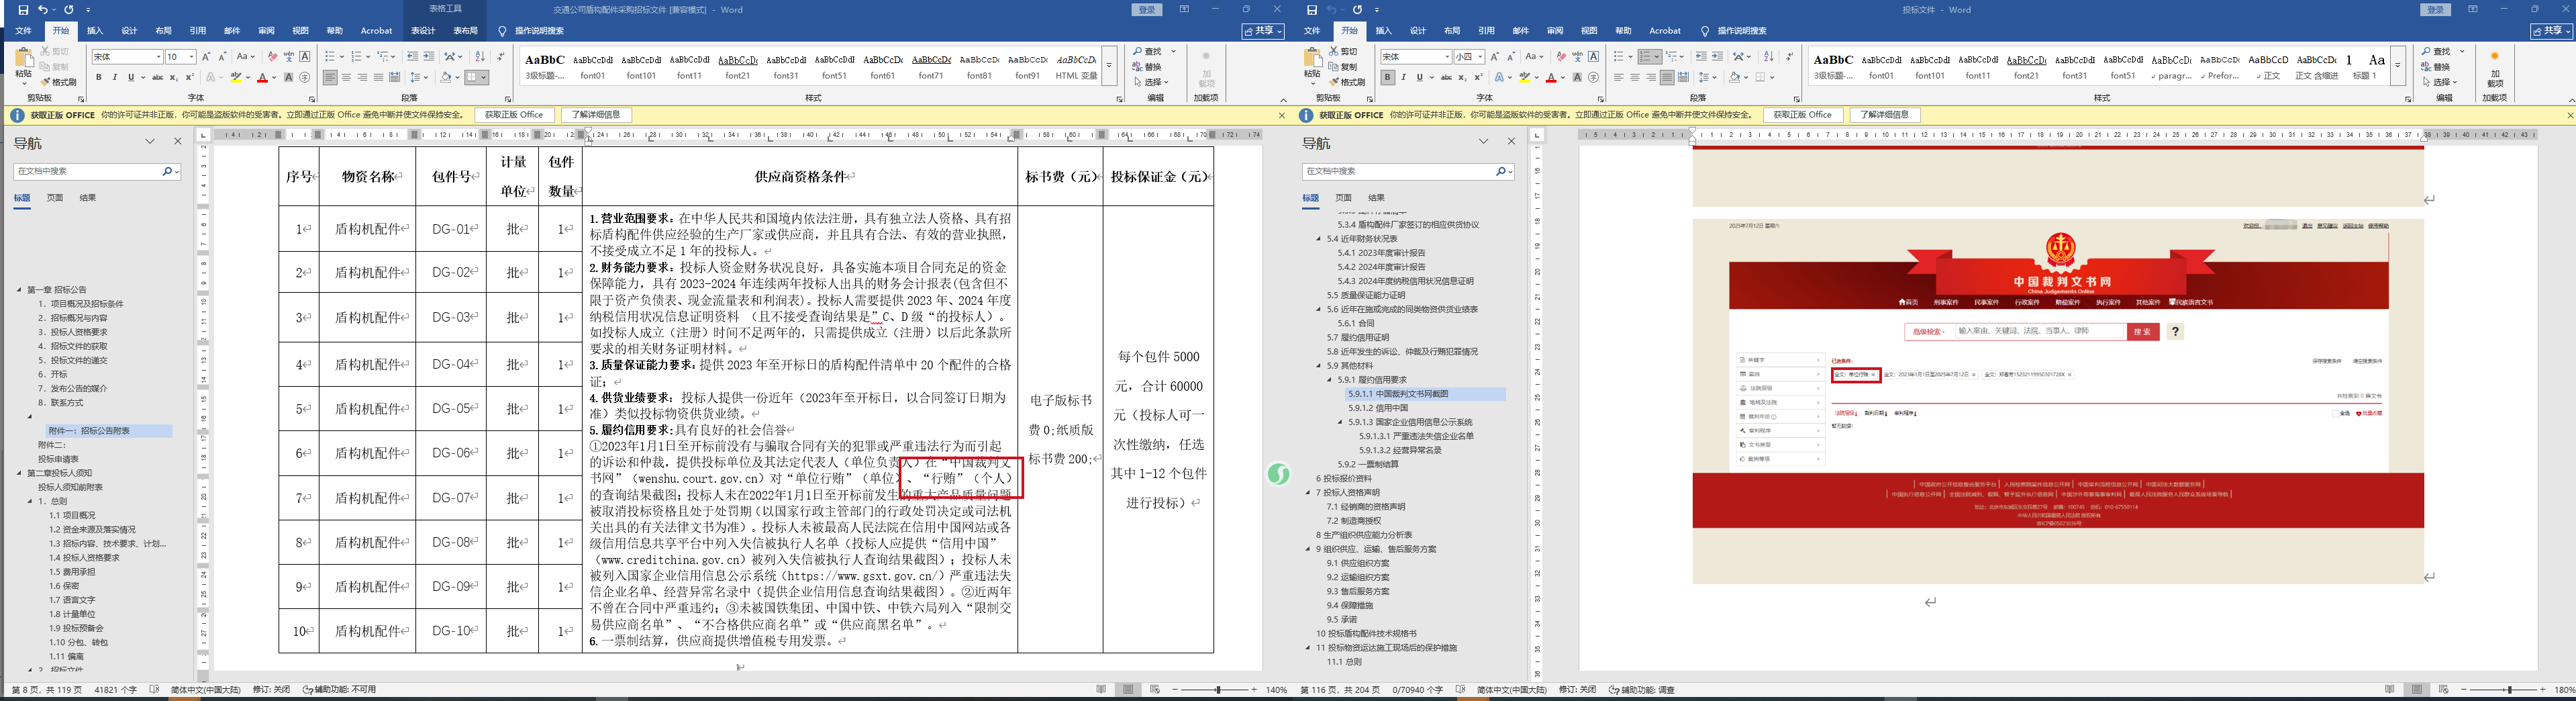Viewport: 2576px width, 701px height.
Task: Toggle Italic in the left window's ribbon
Action: tap(114, 77)
